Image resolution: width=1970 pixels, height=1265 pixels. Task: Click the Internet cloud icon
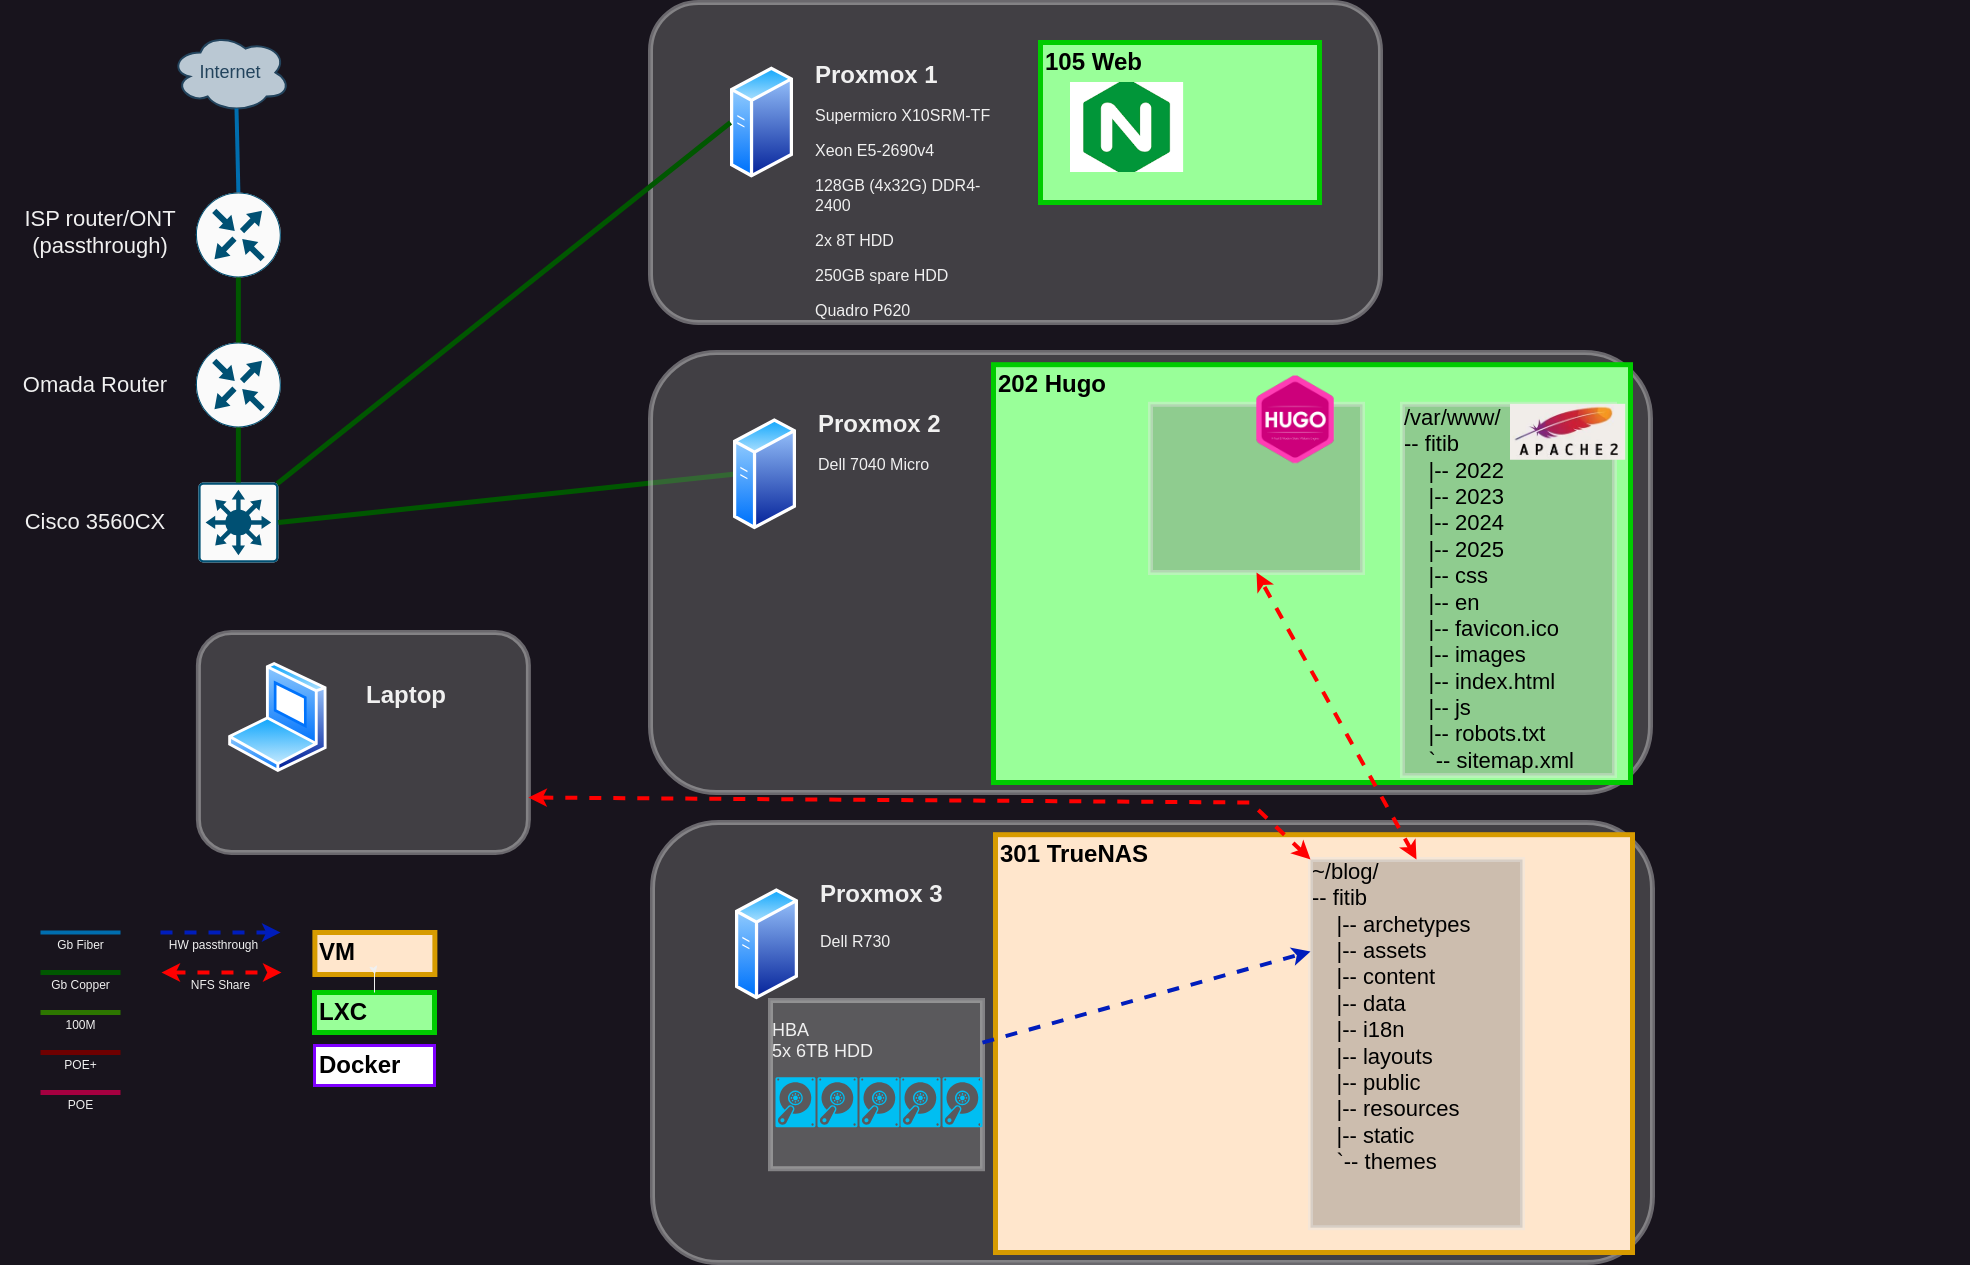[x=231, y=73]
